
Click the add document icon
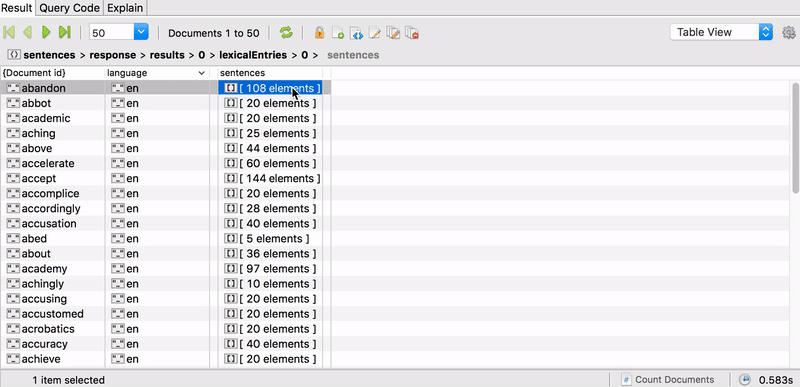(x=338, y=33)
